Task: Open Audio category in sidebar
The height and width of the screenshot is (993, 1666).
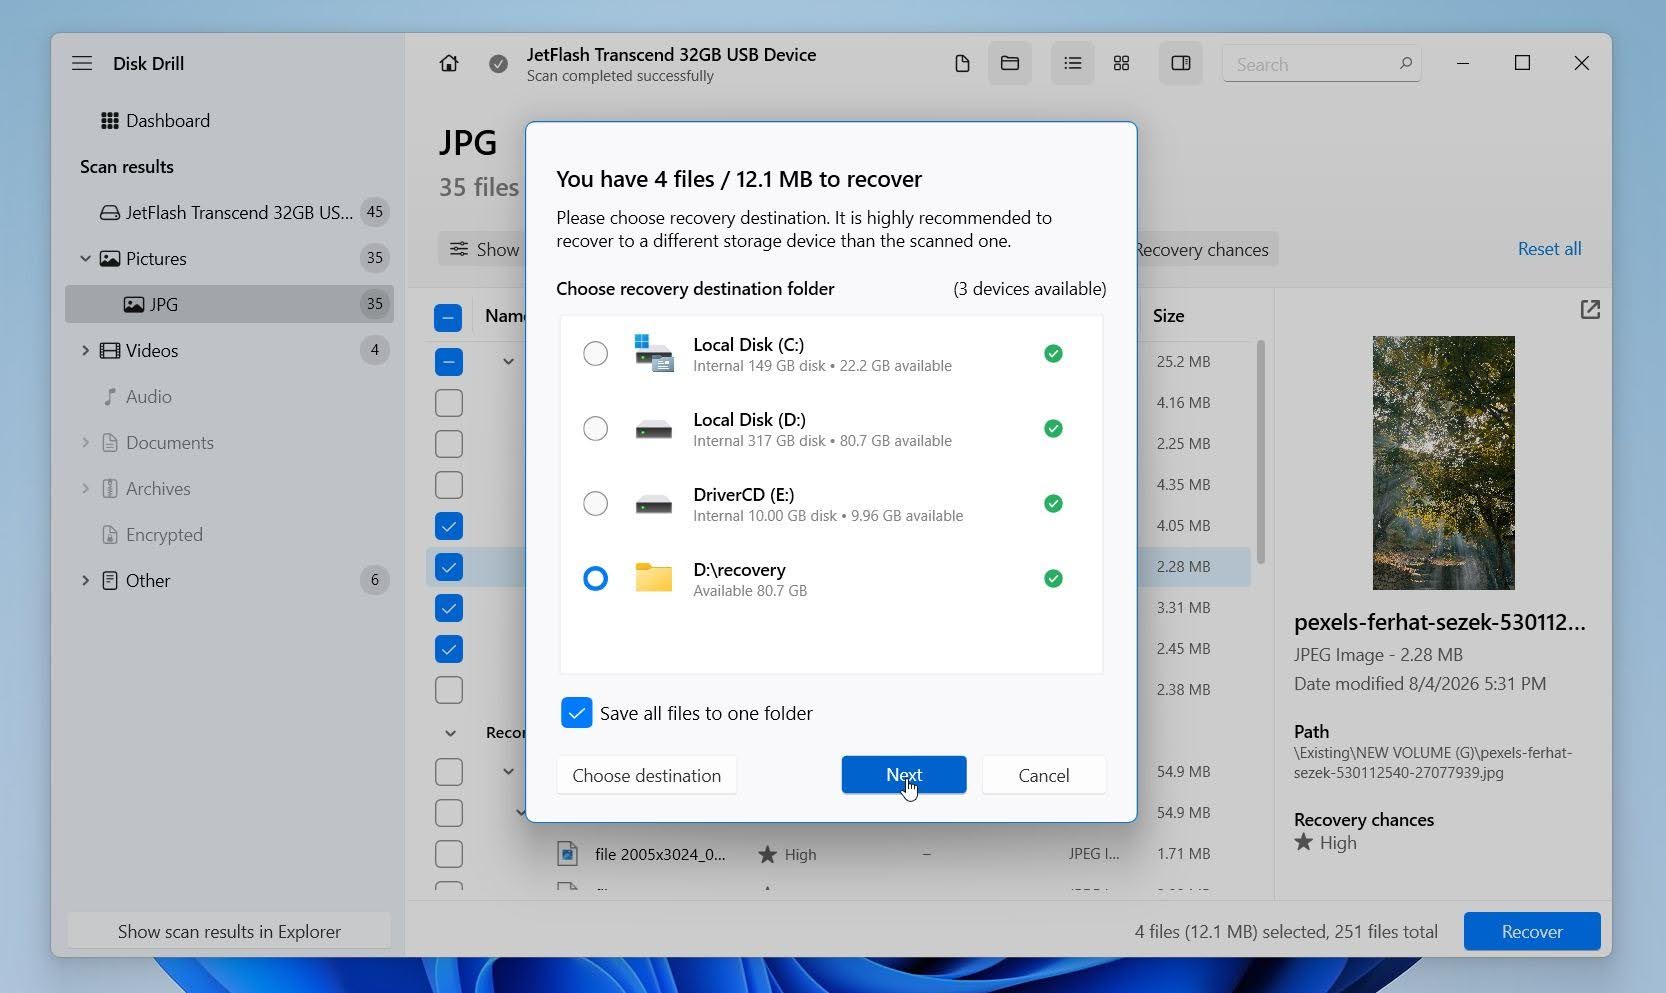Action: coord(138,396)
